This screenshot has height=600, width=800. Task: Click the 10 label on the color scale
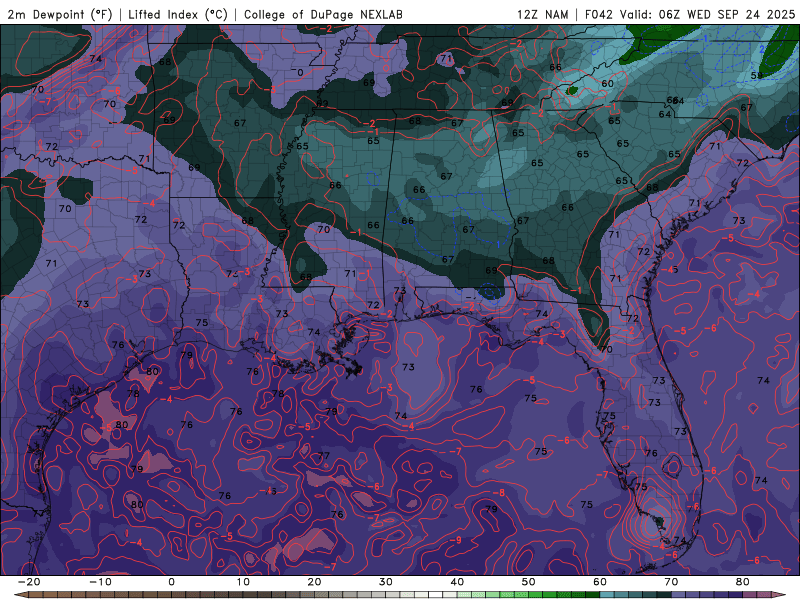pyautogui.click(x=243, y=582)
